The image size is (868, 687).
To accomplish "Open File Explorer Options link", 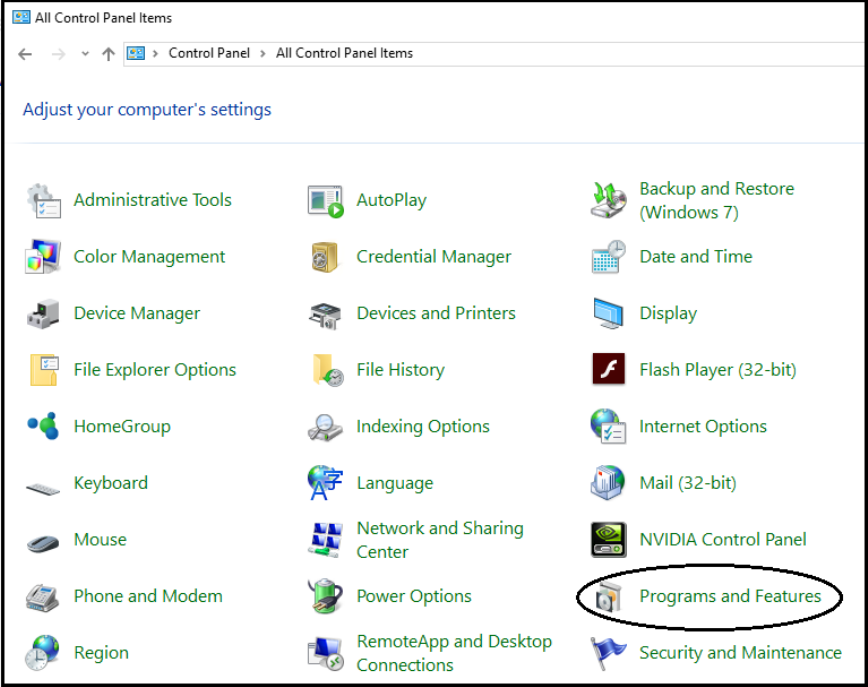I will 155,370.
